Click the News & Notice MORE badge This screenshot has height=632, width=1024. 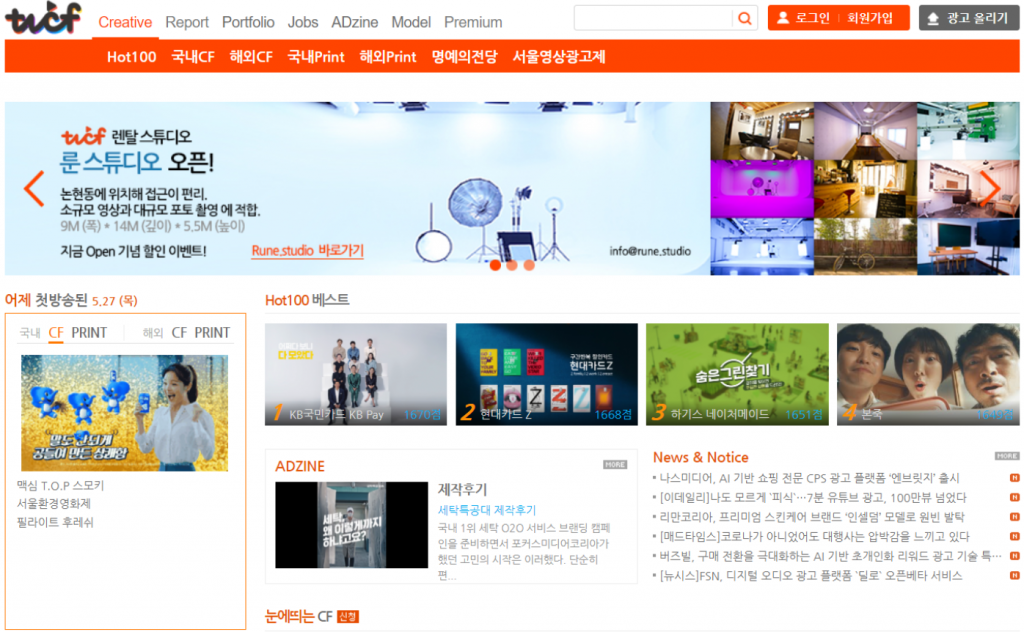pos(1006,456)
